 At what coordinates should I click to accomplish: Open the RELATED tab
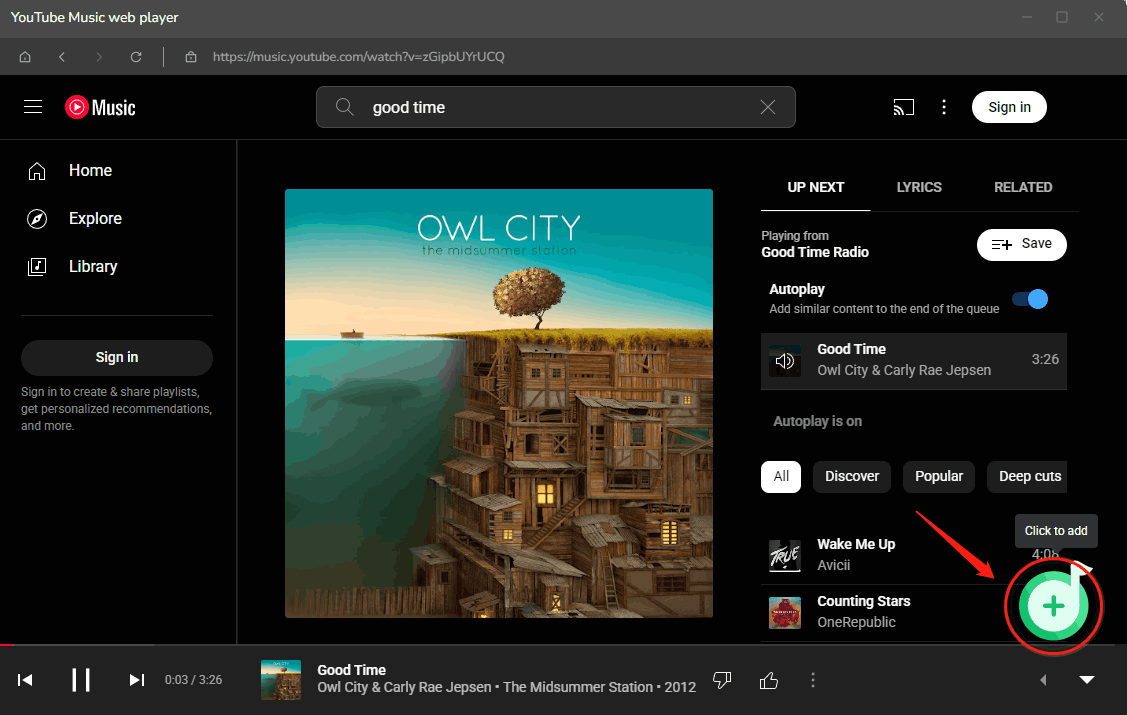tap(1023, 188)
